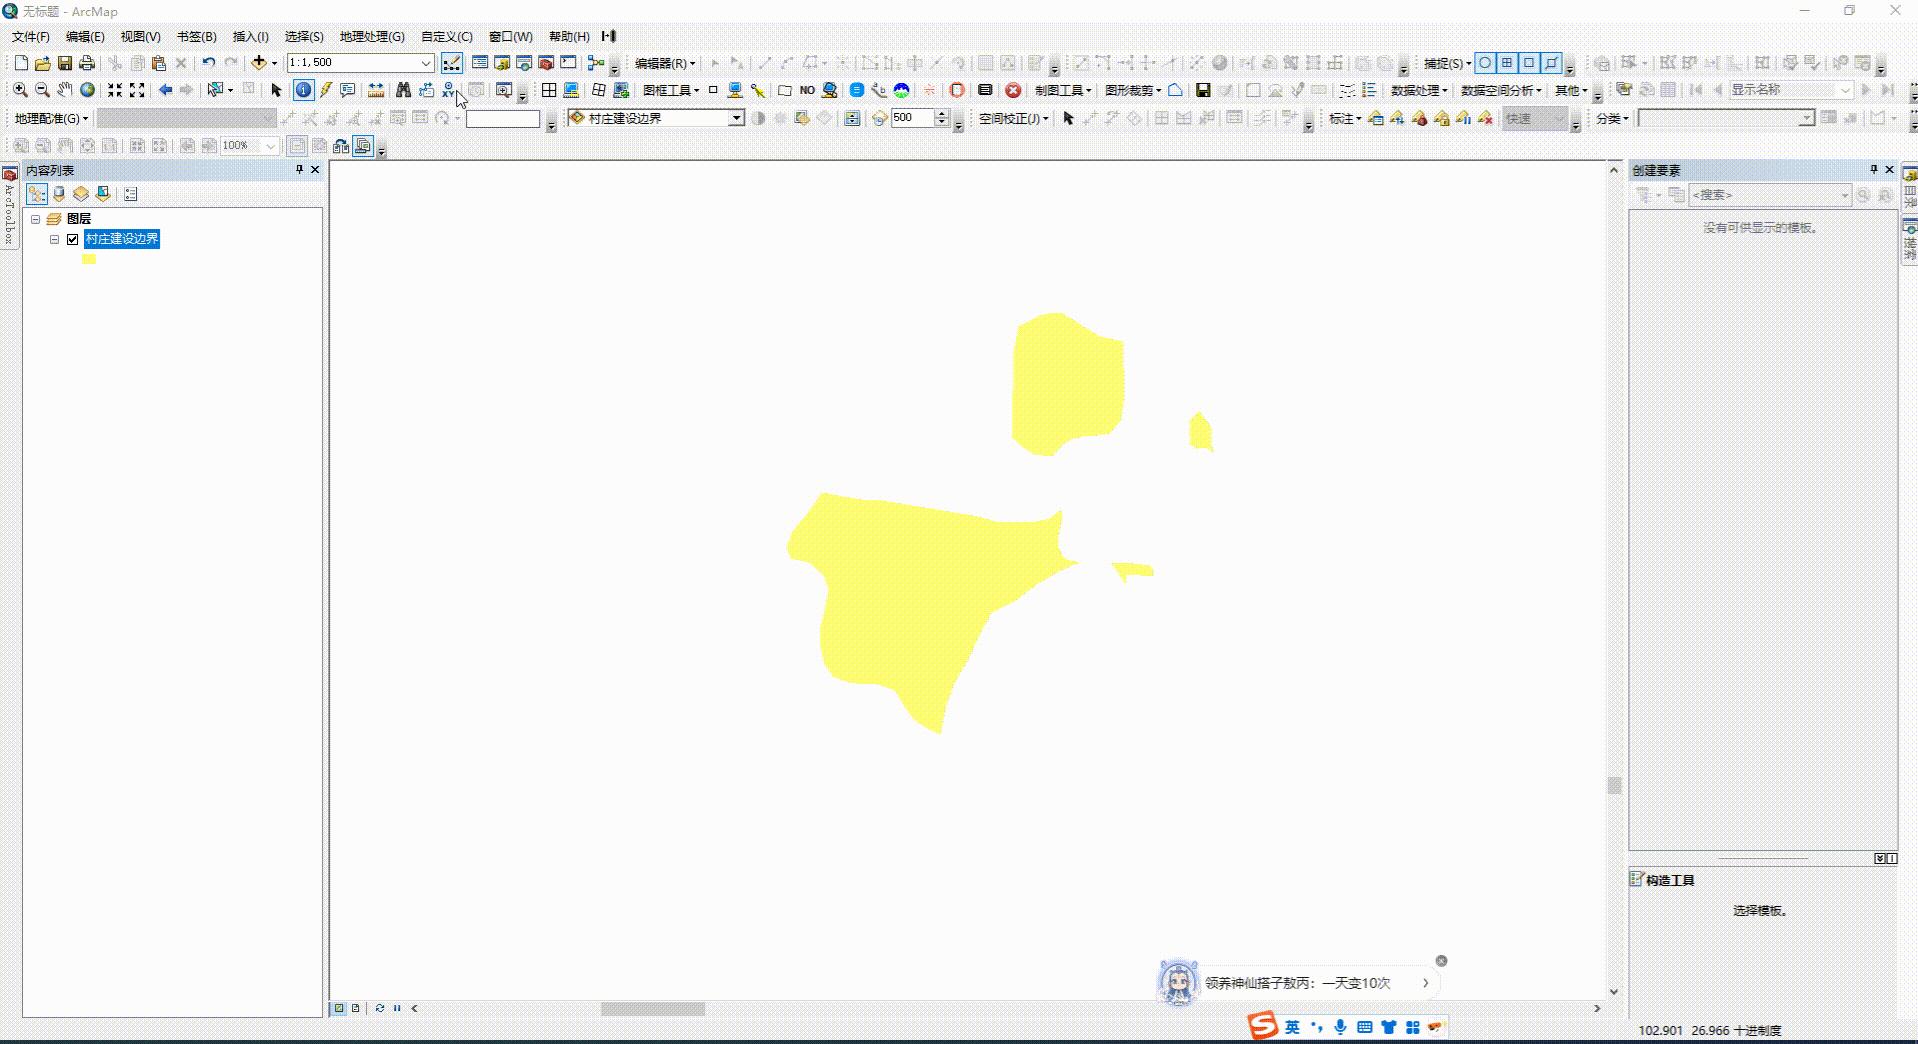
Task: Open the 选择(S) menu
Action: tap(302, 36)
